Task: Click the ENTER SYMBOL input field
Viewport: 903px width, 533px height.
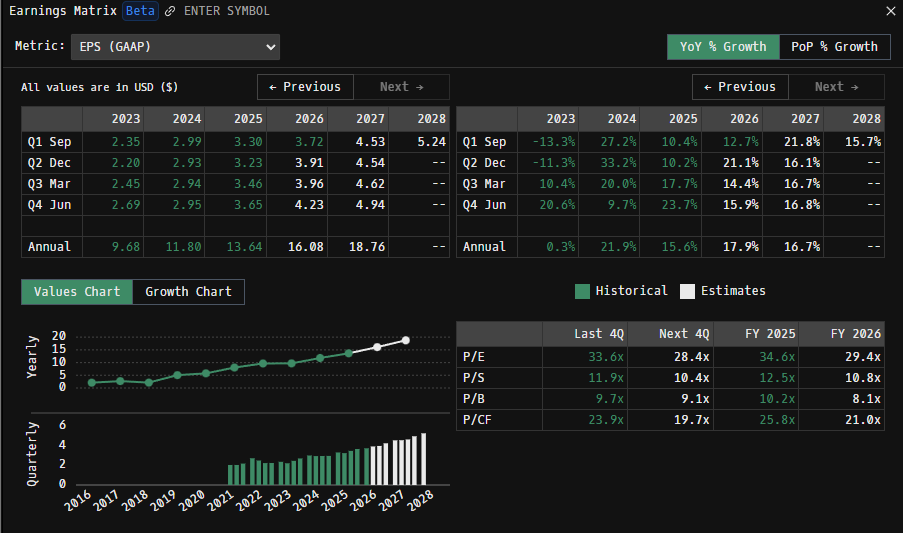Action: (x=226, y=11)
